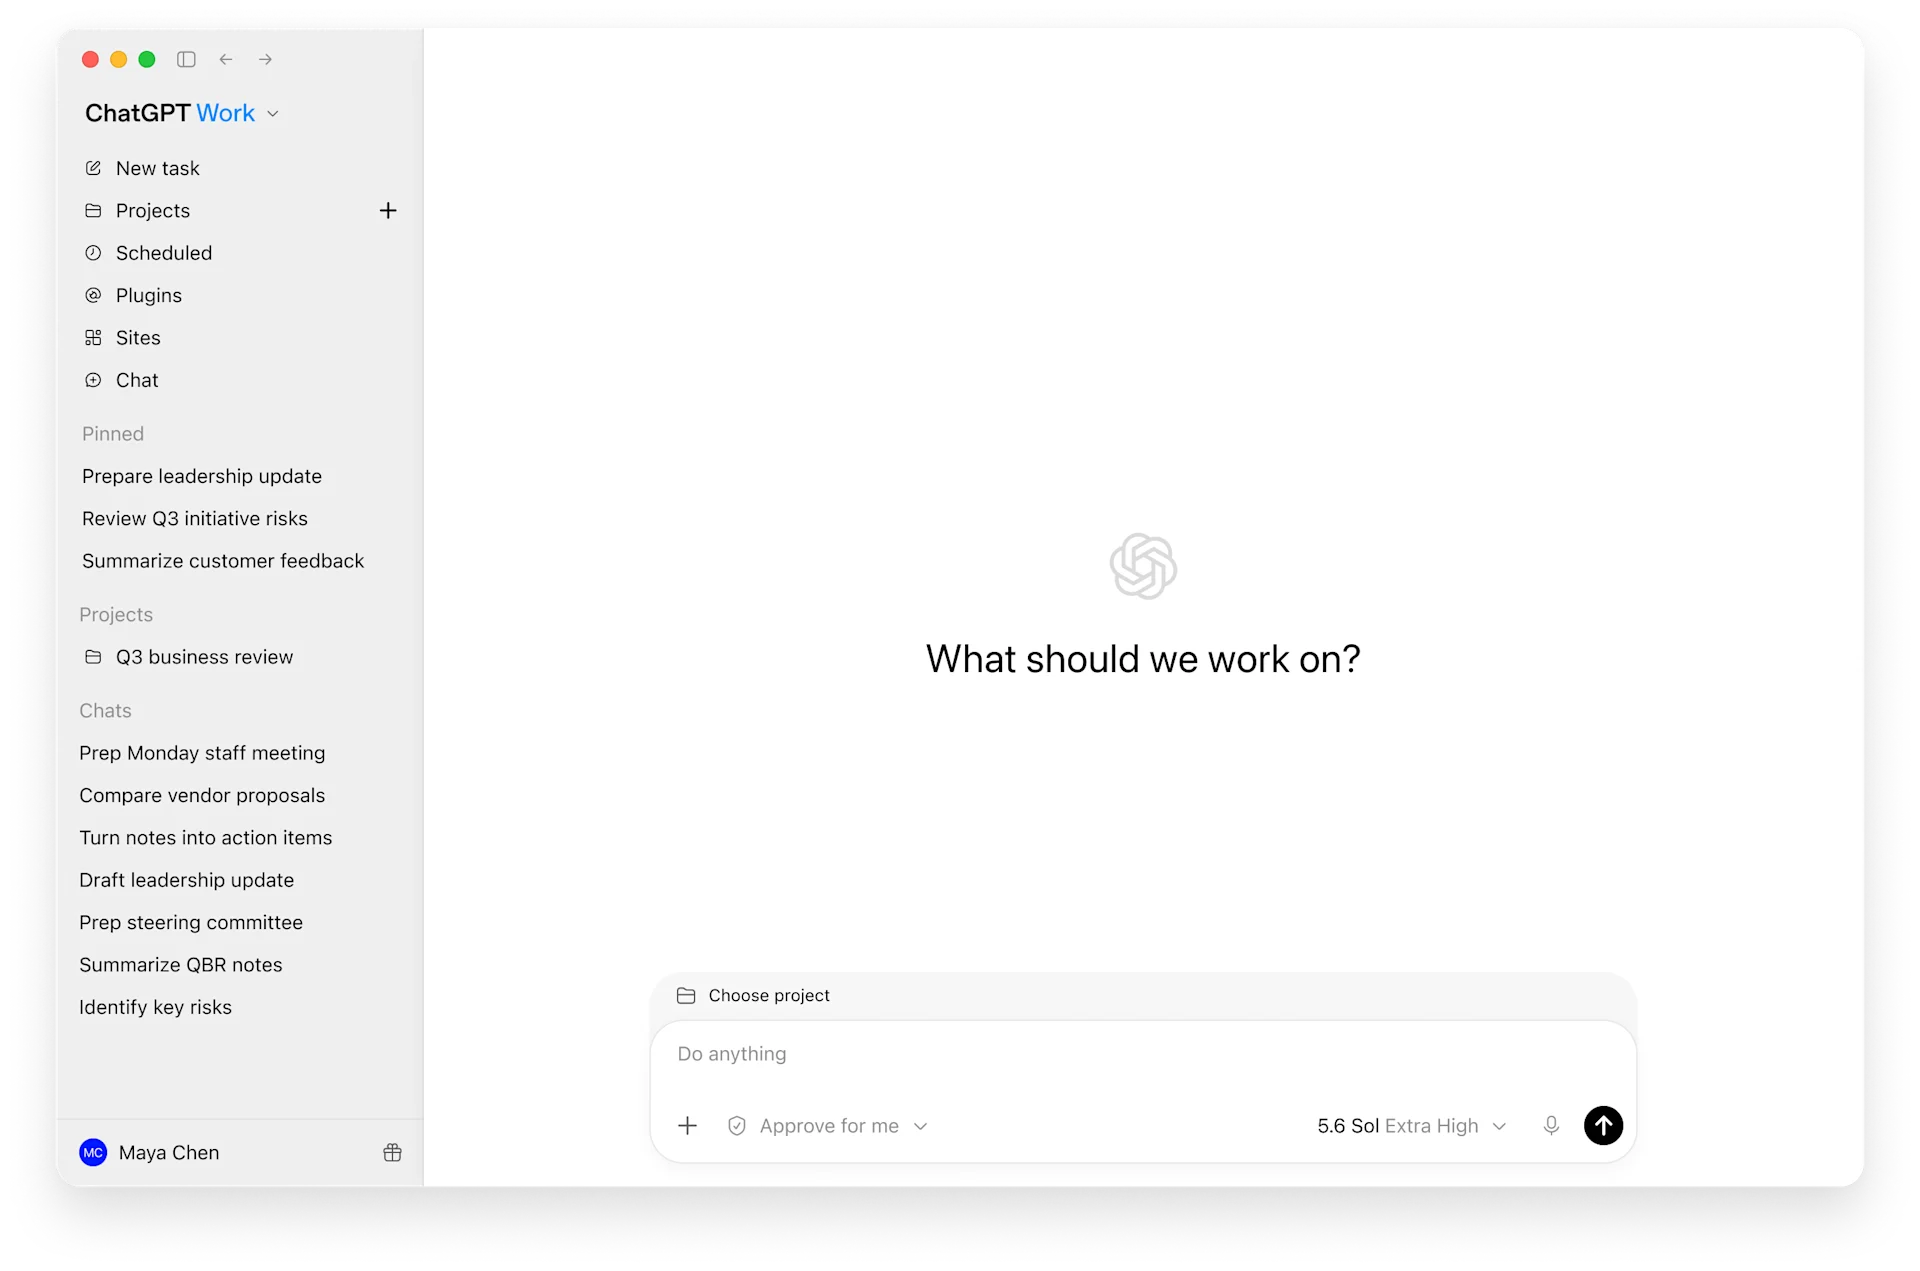
Task: Open chat Summarize QBR notes
Action: [181, 965]
